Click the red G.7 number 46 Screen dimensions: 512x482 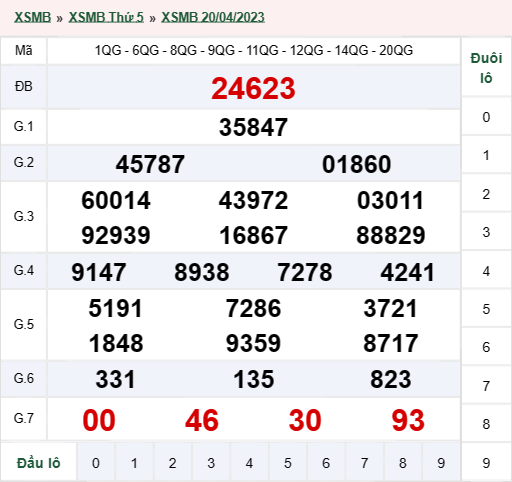[202, 420]
